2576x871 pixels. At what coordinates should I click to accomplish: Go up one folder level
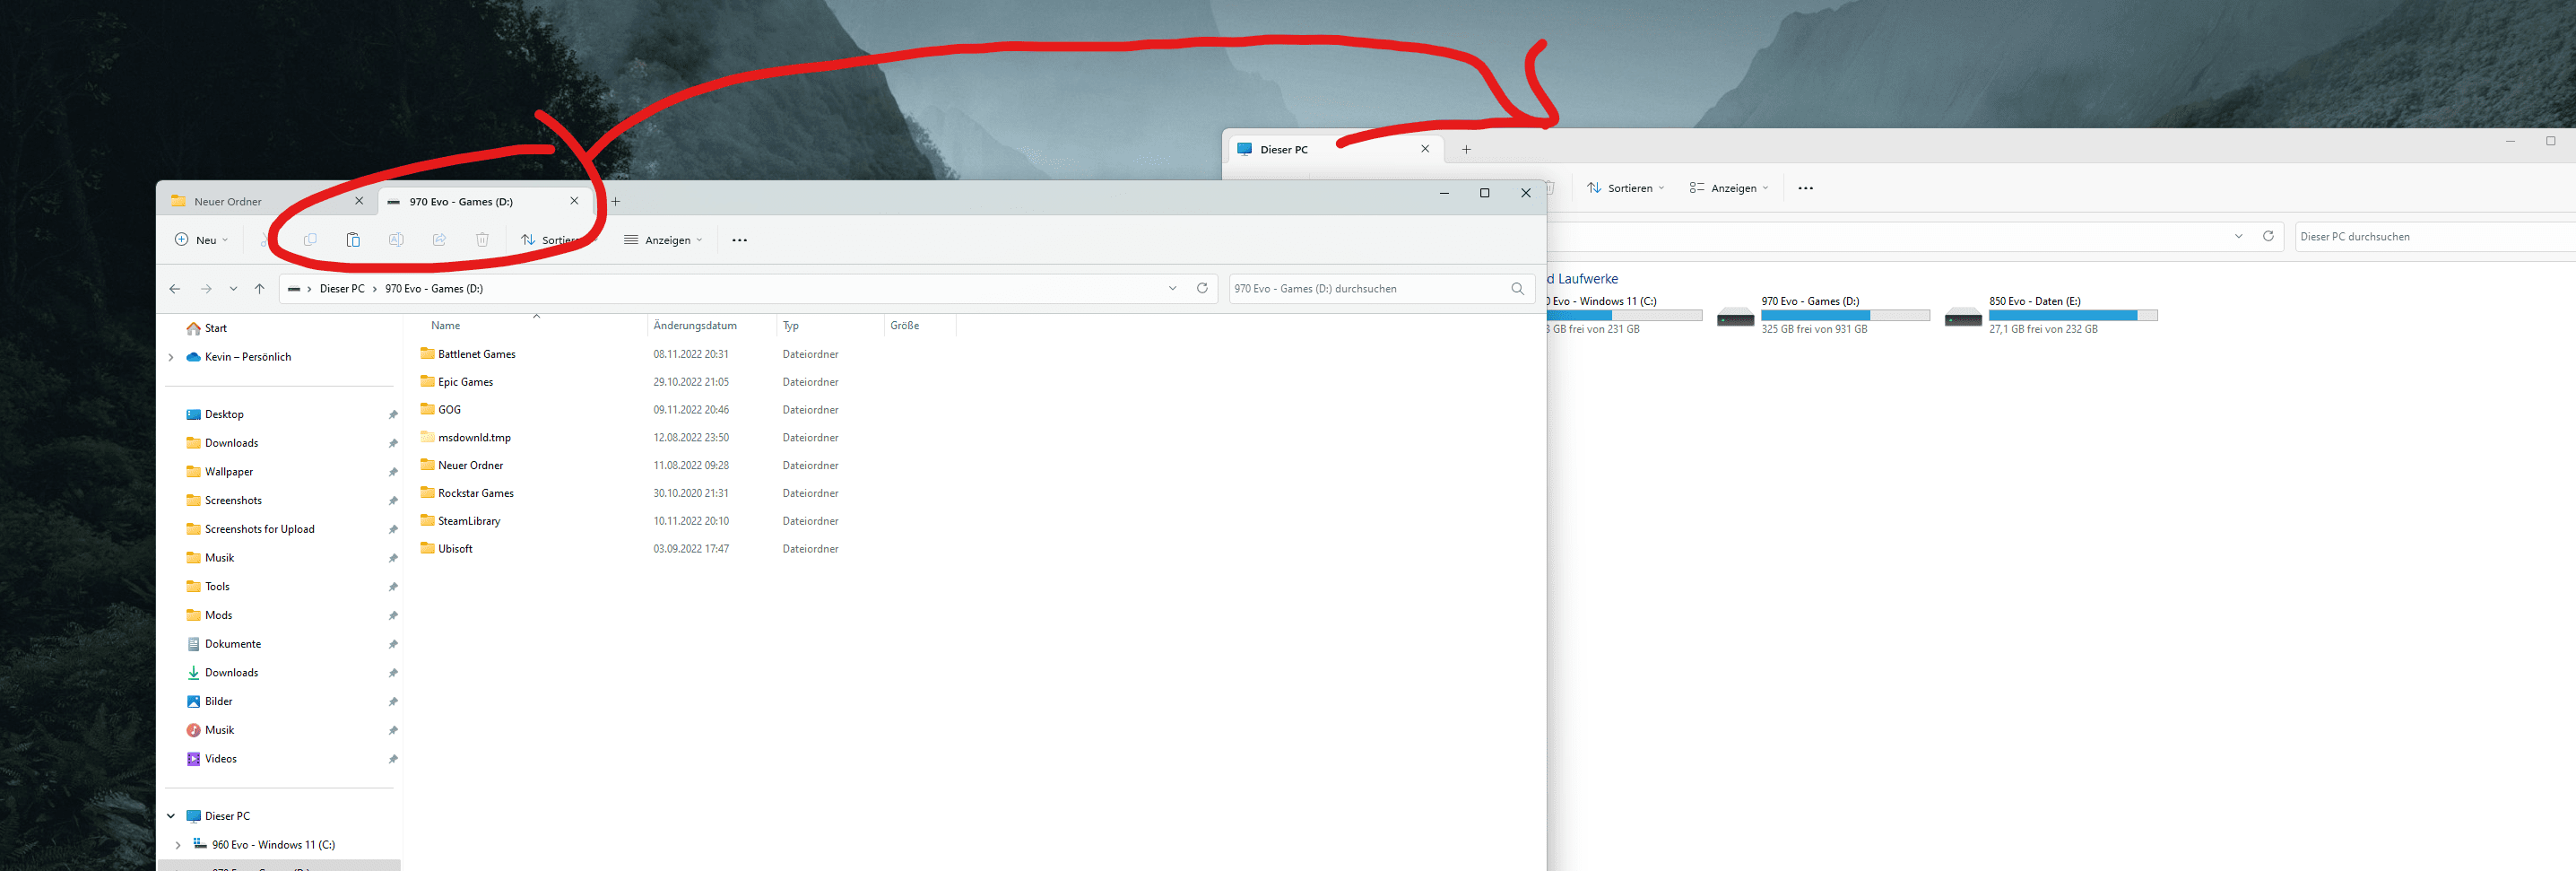point(260,289)
